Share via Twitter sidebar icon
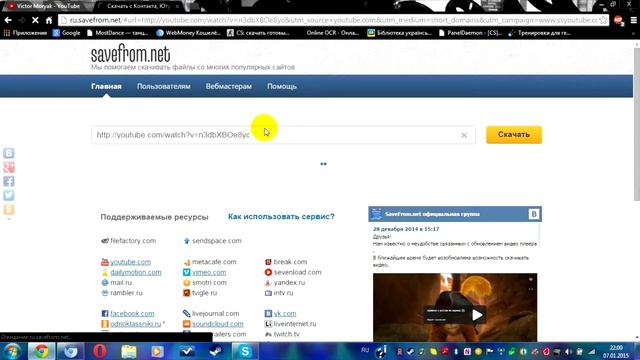Screen dimensions: 640x360 (x=9, y=195)
